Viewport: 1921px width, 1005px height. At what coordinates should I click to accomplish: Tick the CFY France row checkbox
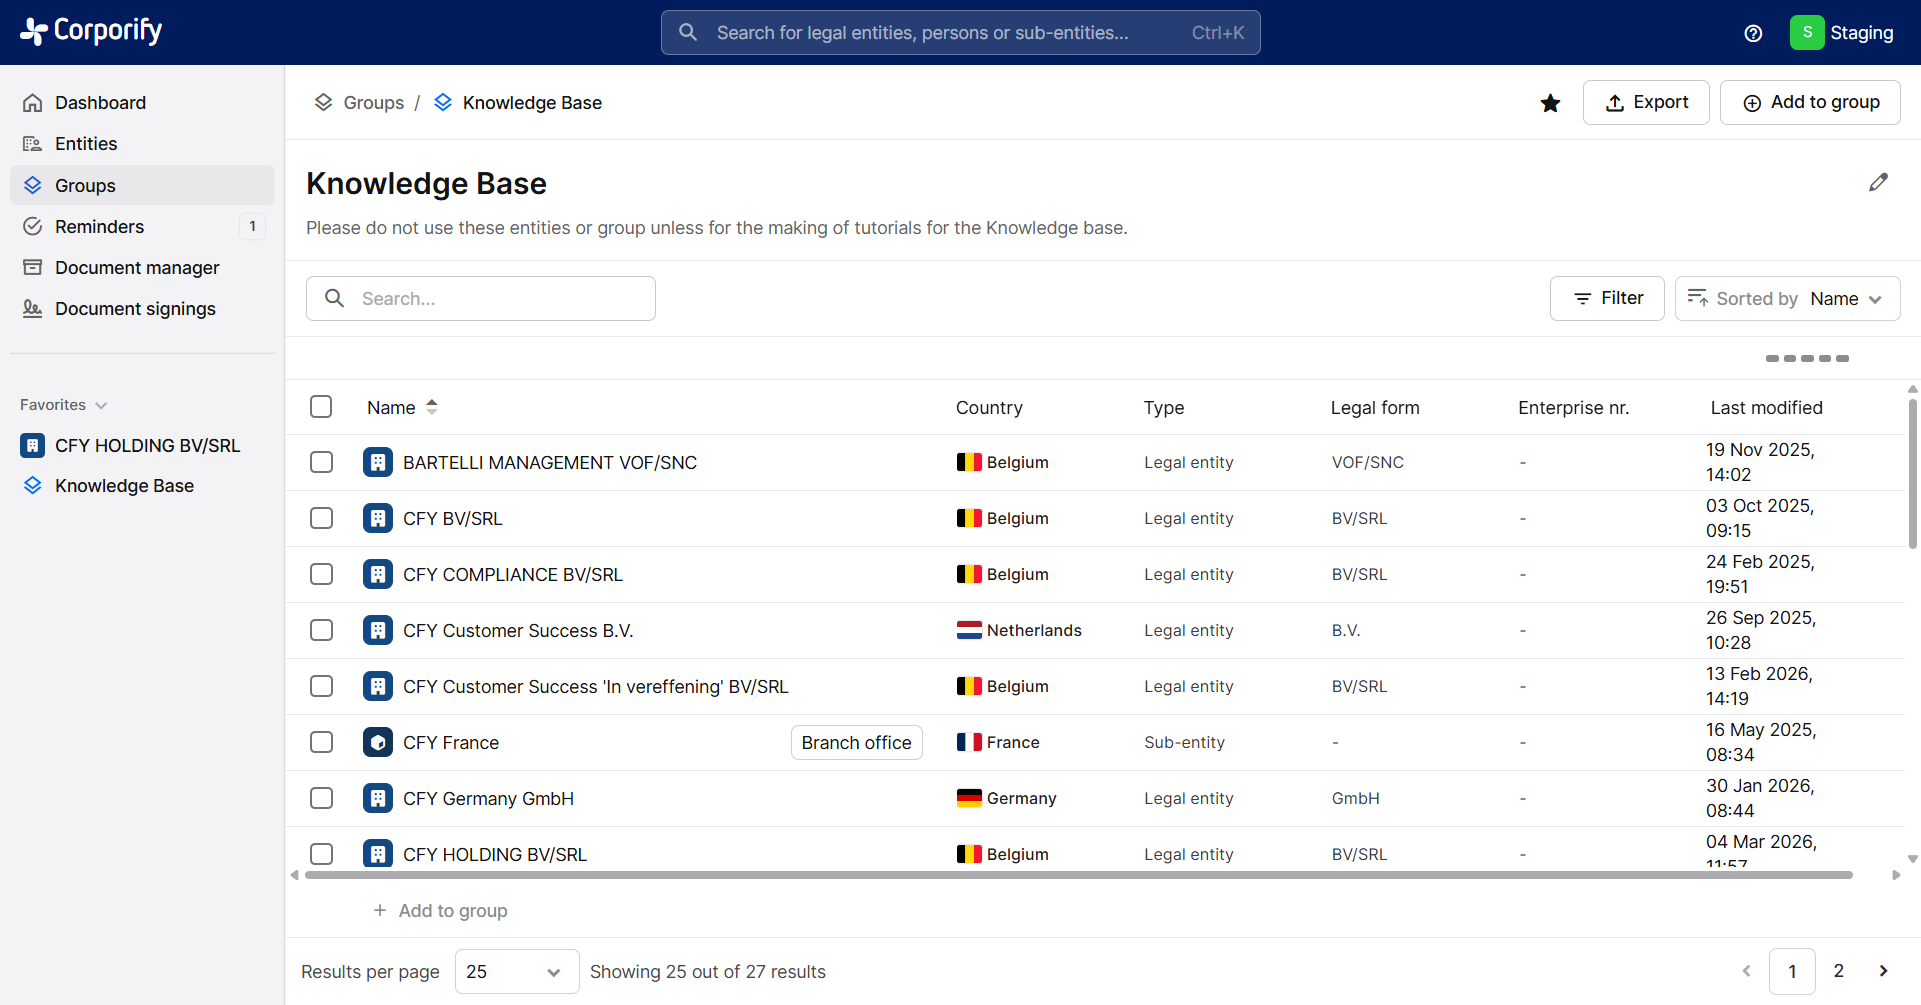321,742
